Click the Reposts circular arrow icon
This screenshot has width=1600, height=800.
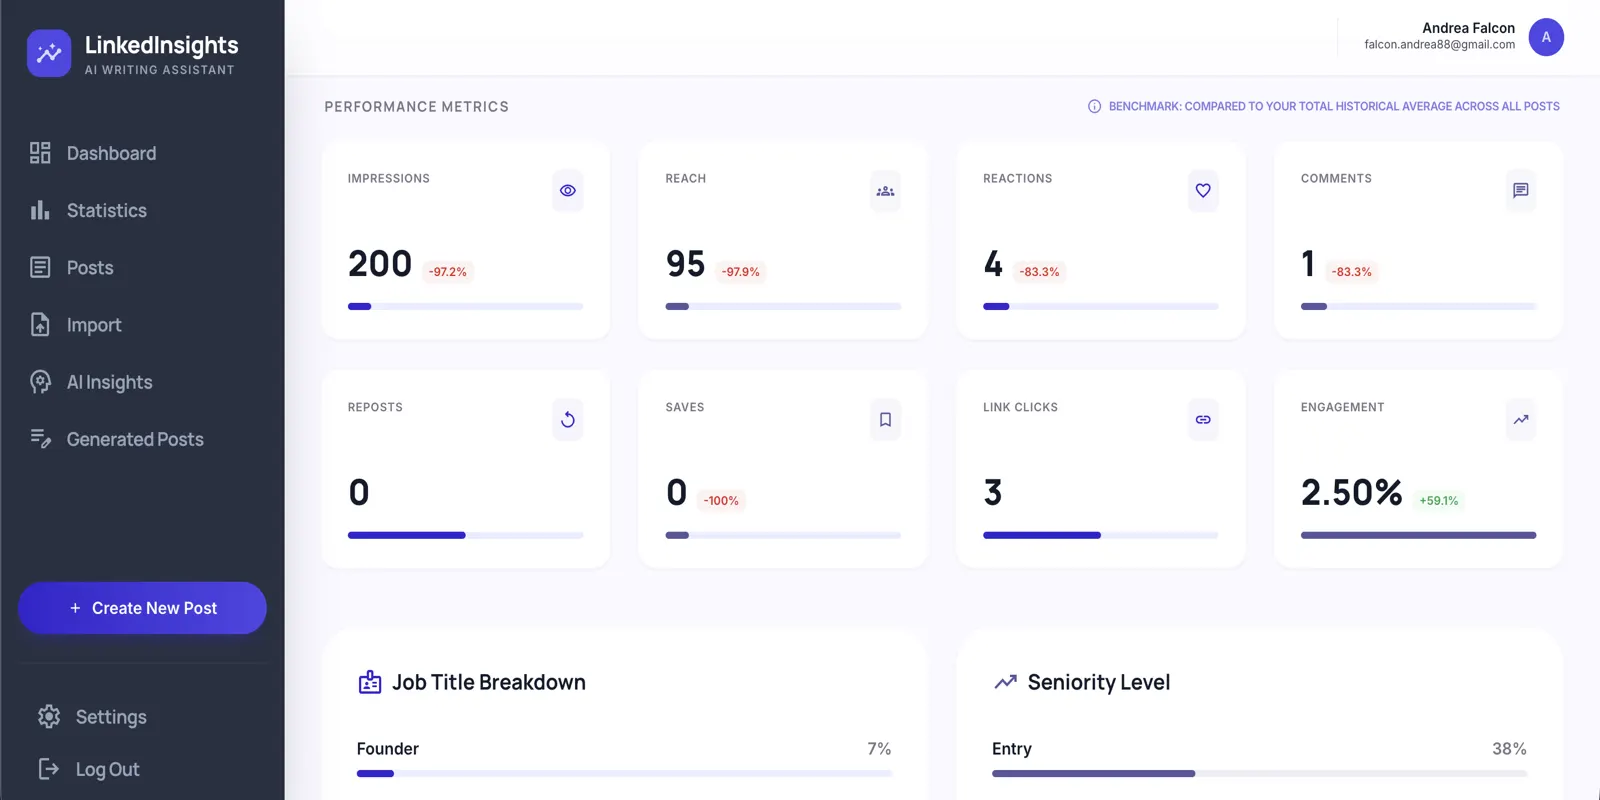point(568,420)
